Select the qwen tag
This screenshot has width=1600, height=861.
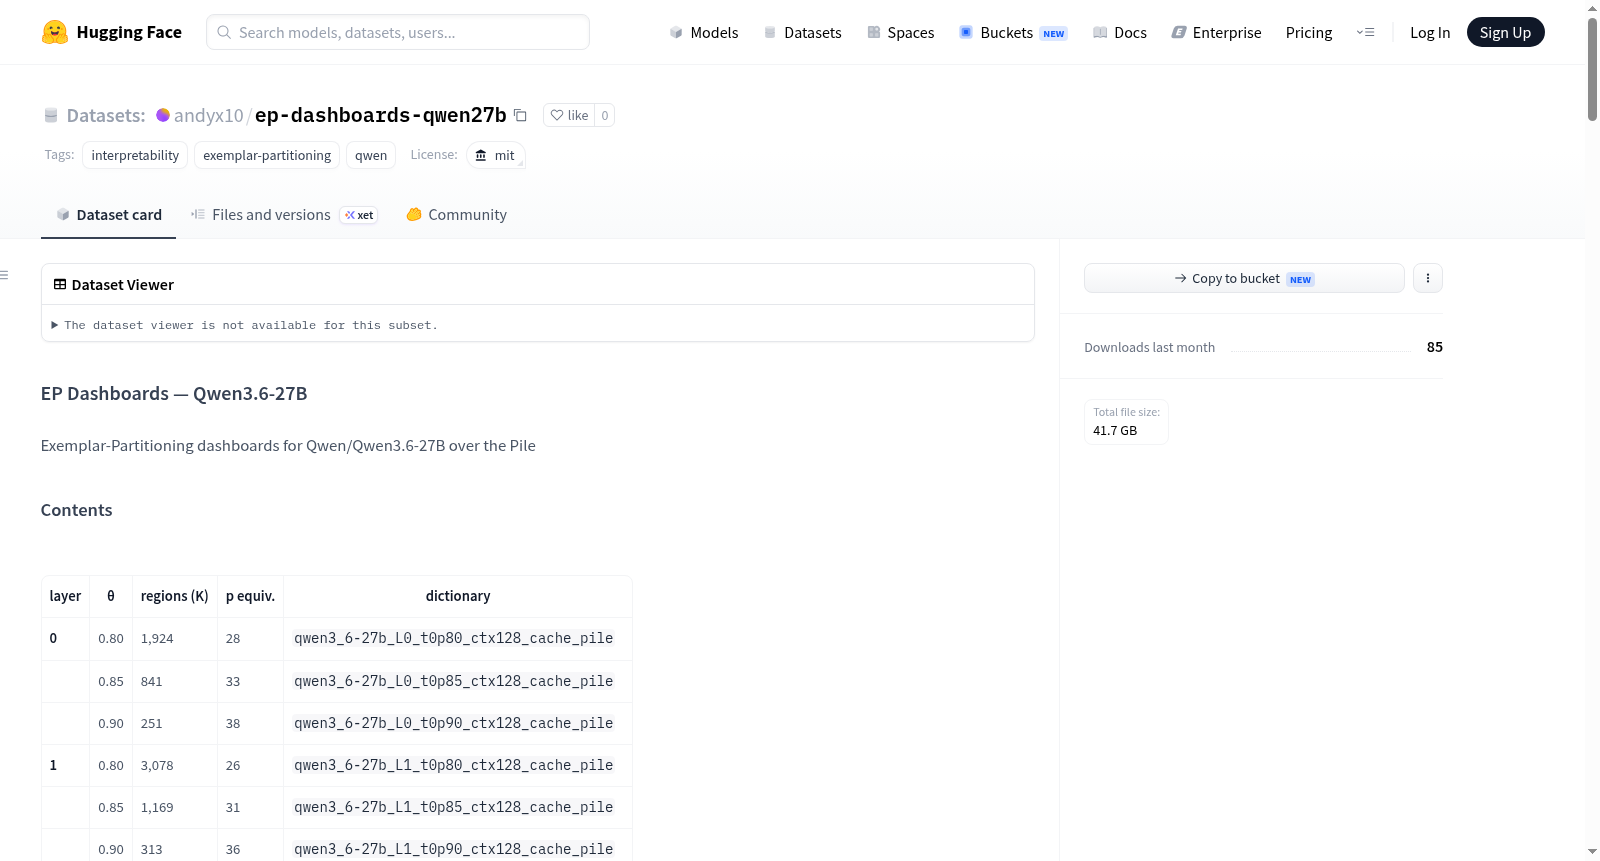point(371,155)
